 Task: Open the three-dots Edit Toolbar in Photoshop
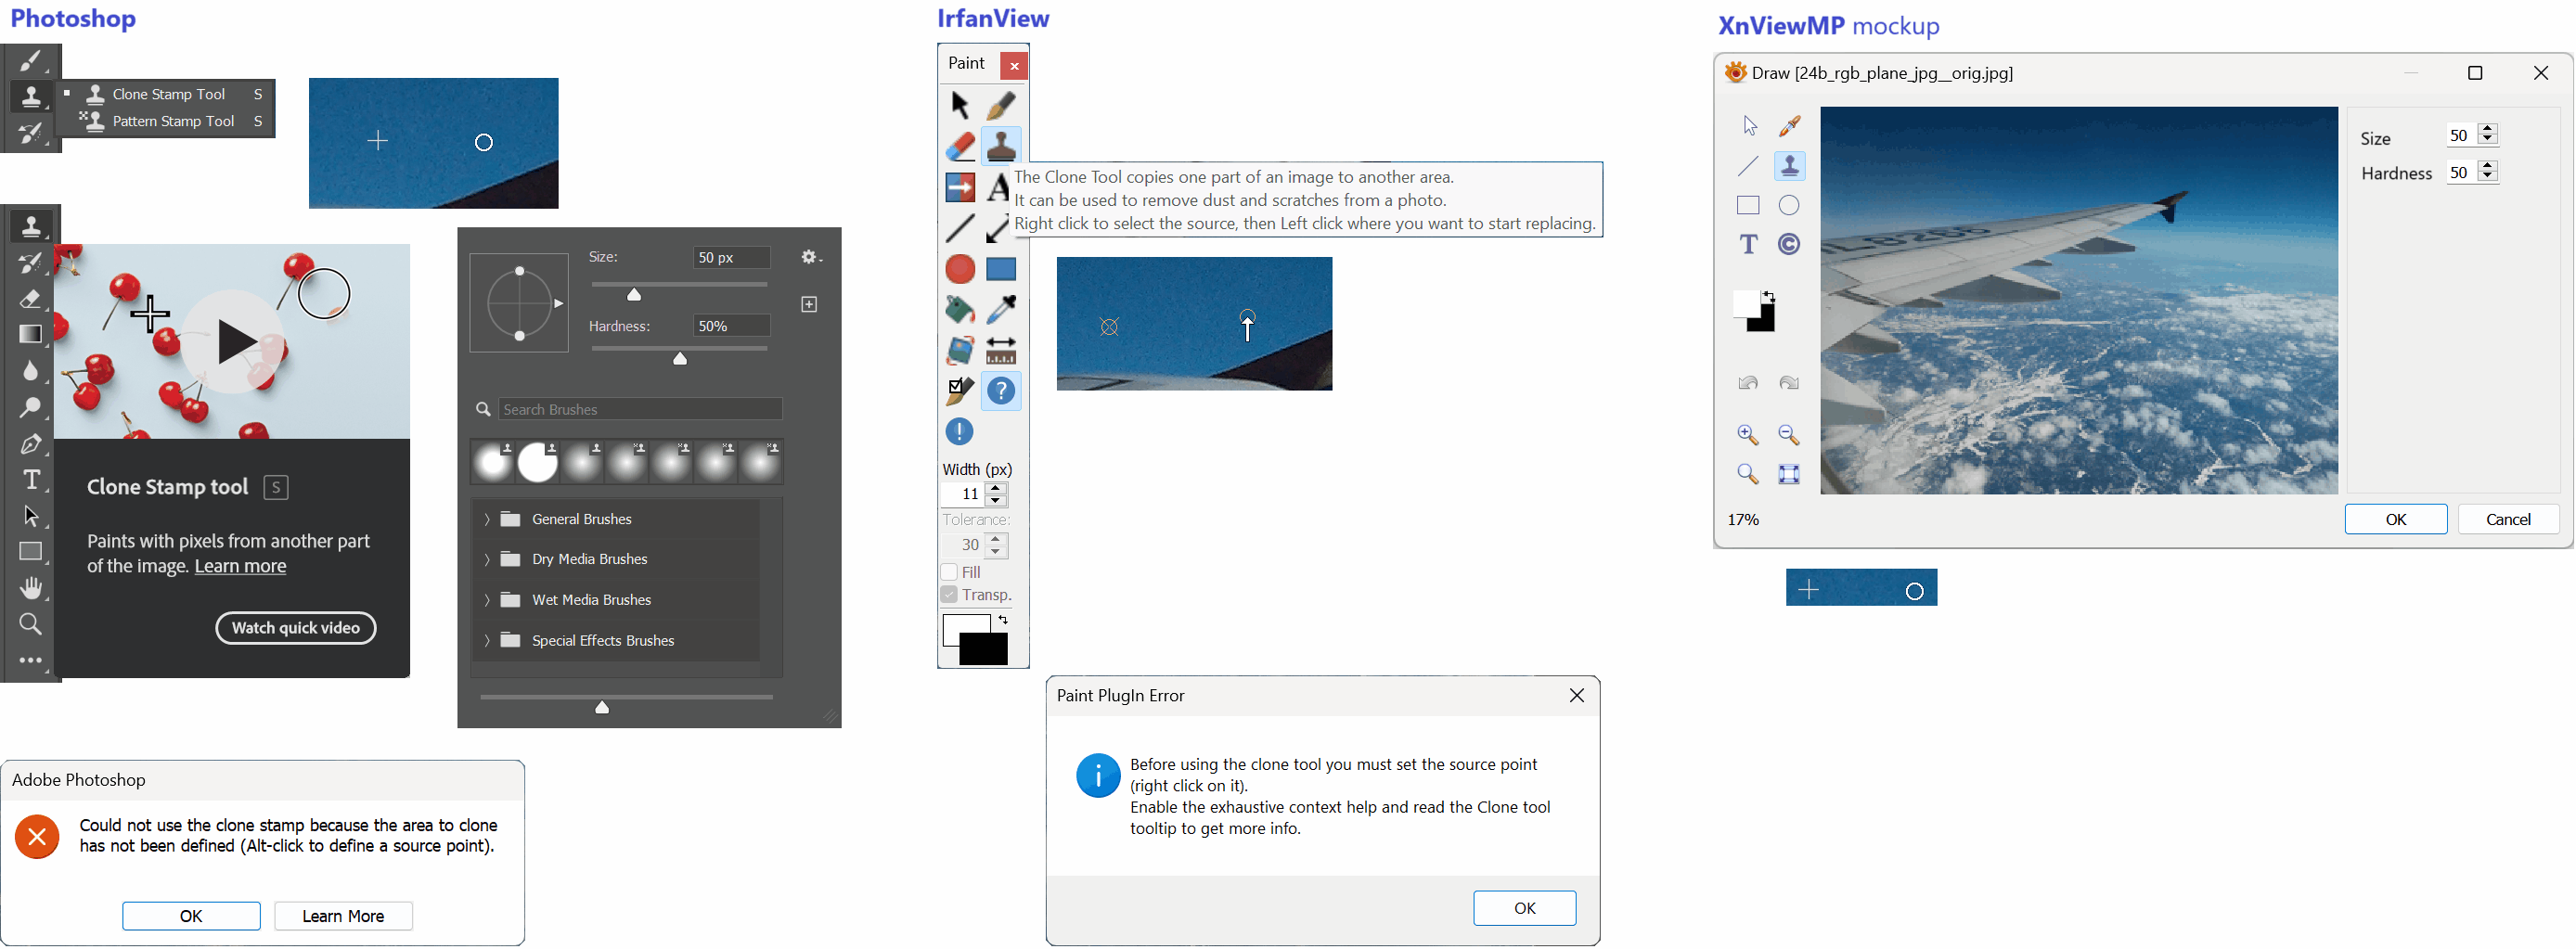[x=31, y=660]
